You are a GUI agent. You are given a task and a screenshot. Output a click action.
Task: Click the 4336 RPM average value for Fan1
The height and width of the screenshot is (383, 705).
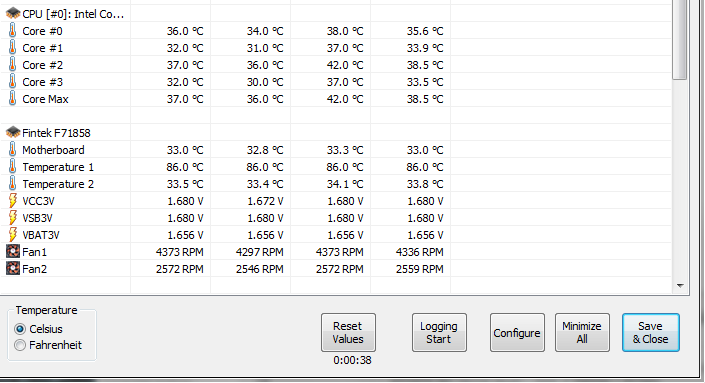point(419,252)
